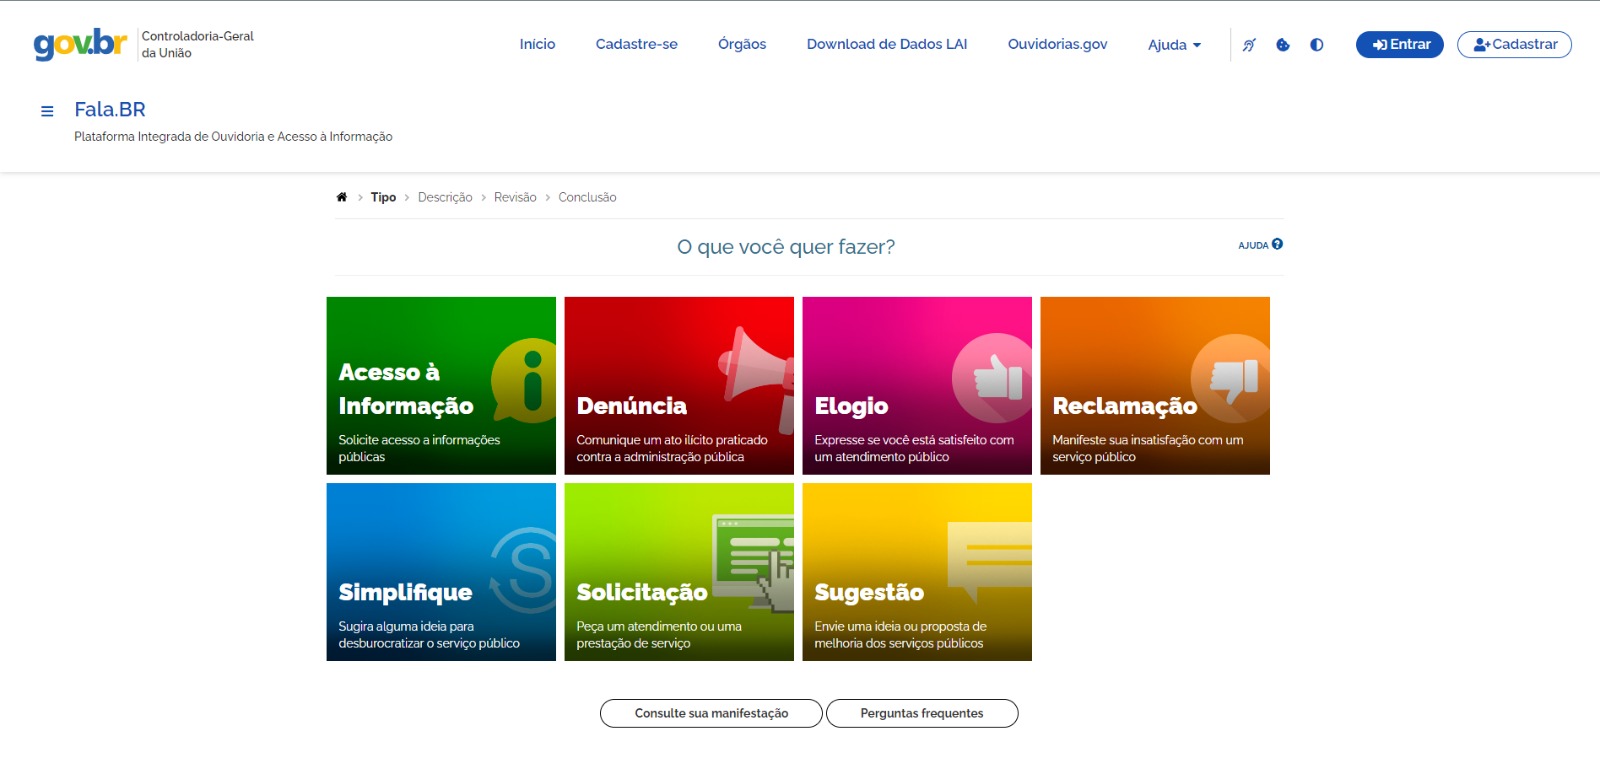
Task: Choose the Solicitação tile
Action: pos(679,572)
